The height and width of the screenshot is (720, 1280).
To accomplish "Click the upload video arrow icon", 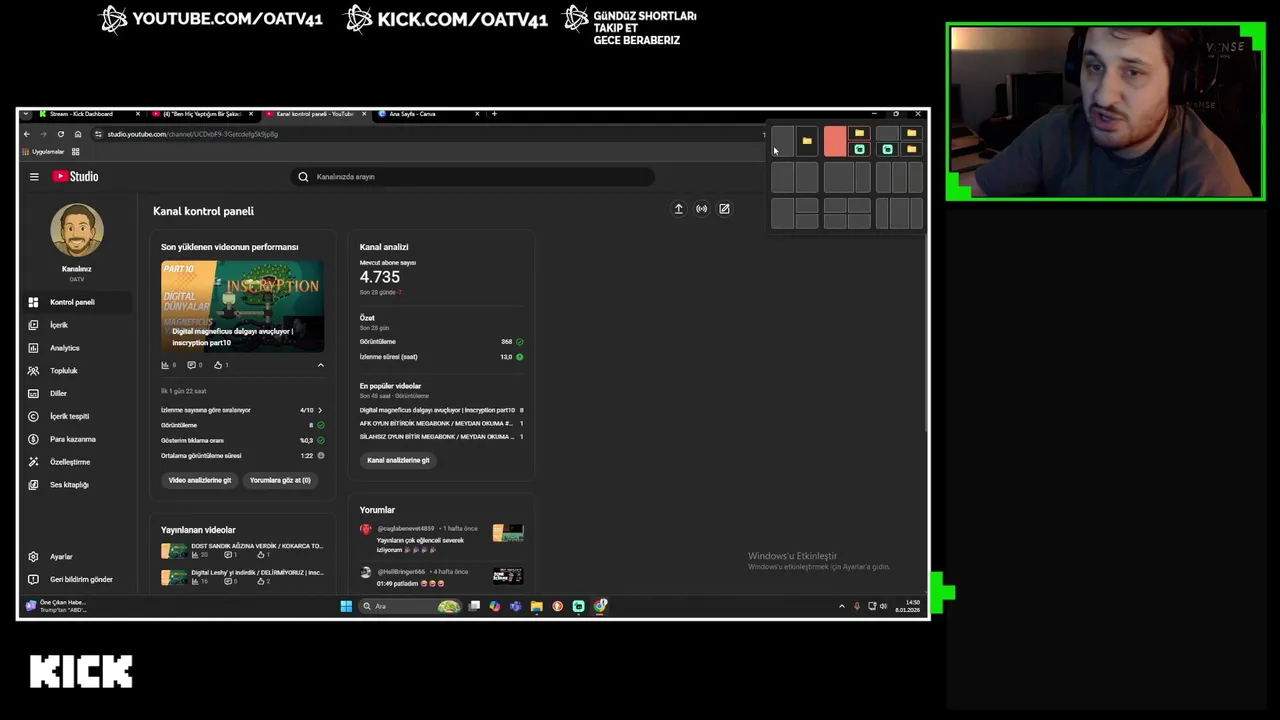I will tap(678, 209).
